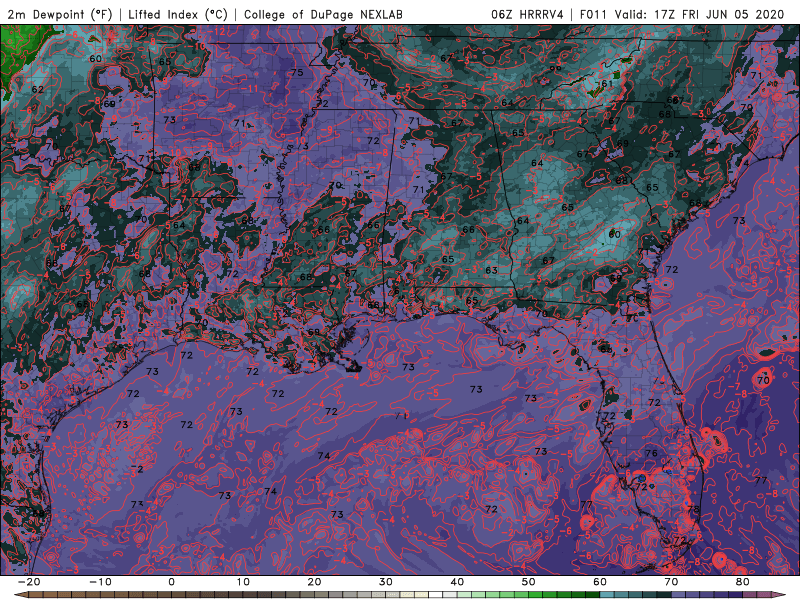Click the 75 dewpoint value on the map
800x600 pixels.
click(x=297, y=72)
